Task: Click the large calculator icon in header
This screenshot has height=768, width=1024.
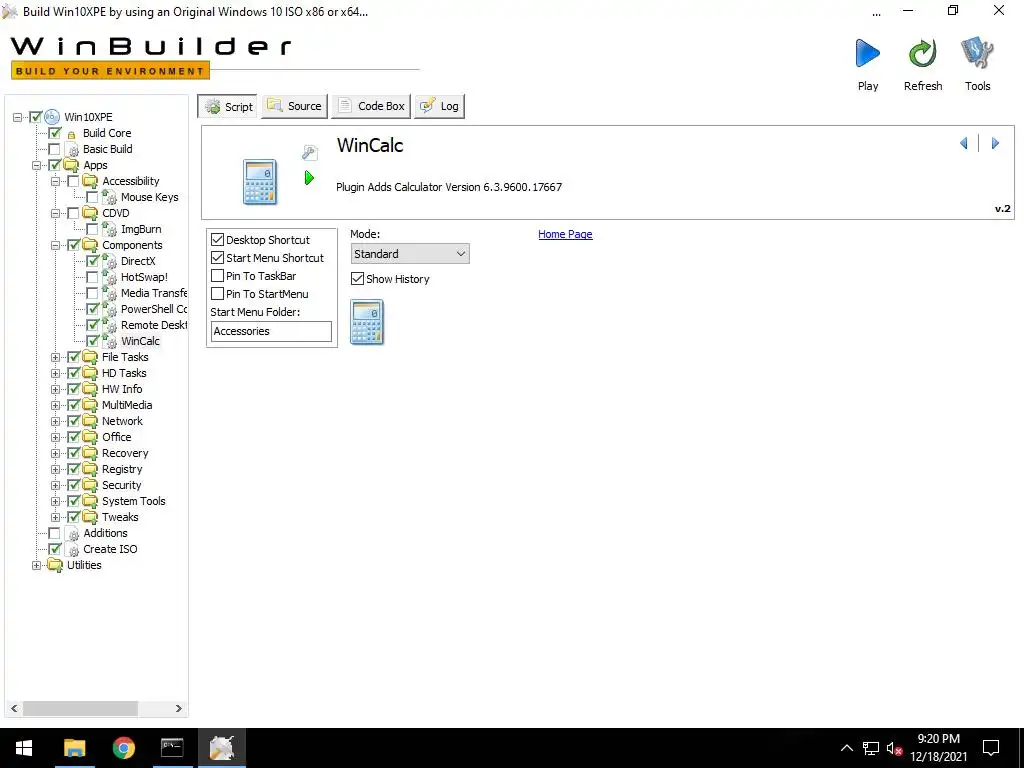Action: (260, 182)
